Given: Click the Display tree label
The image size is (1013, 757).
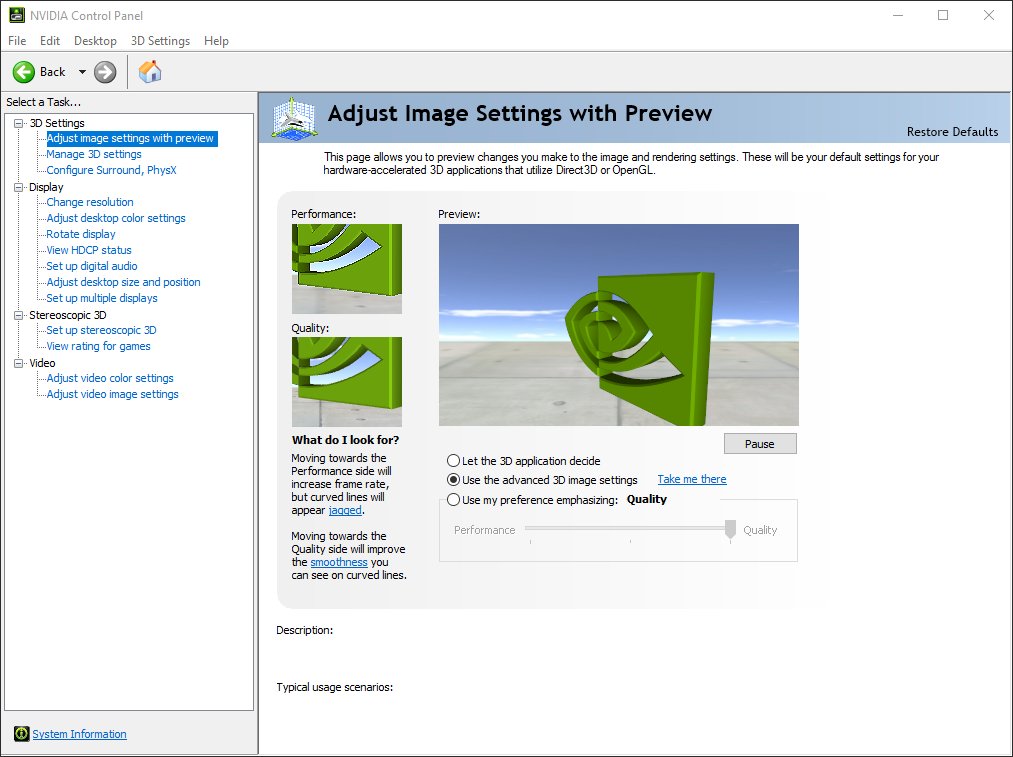Looking at the screenshot, I should [46, 187].
